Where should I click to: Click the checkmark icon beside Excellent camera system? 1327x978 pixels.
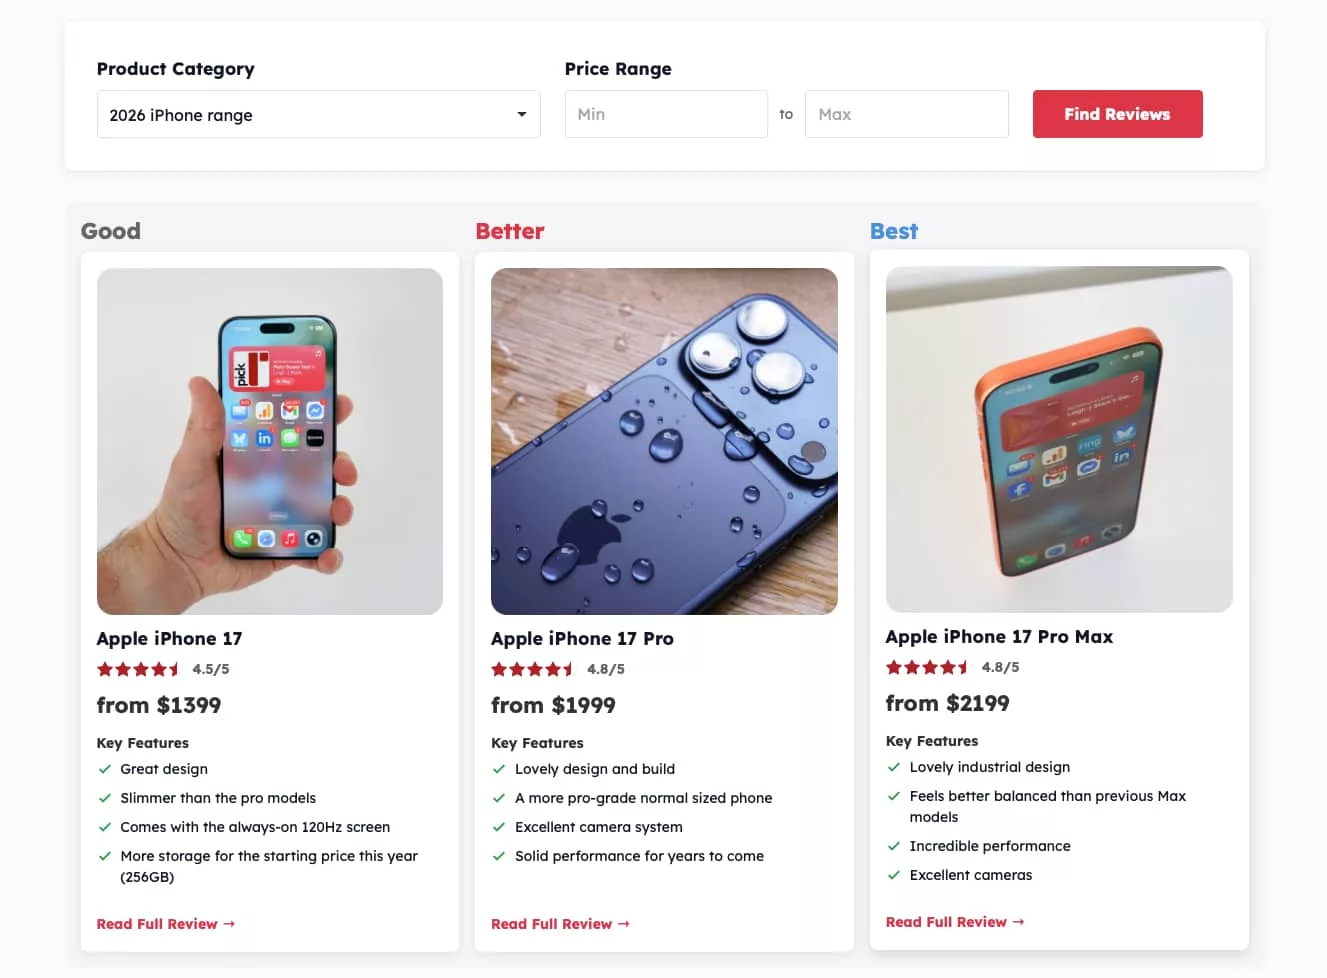pyautogui.click(x=499, y=827)
